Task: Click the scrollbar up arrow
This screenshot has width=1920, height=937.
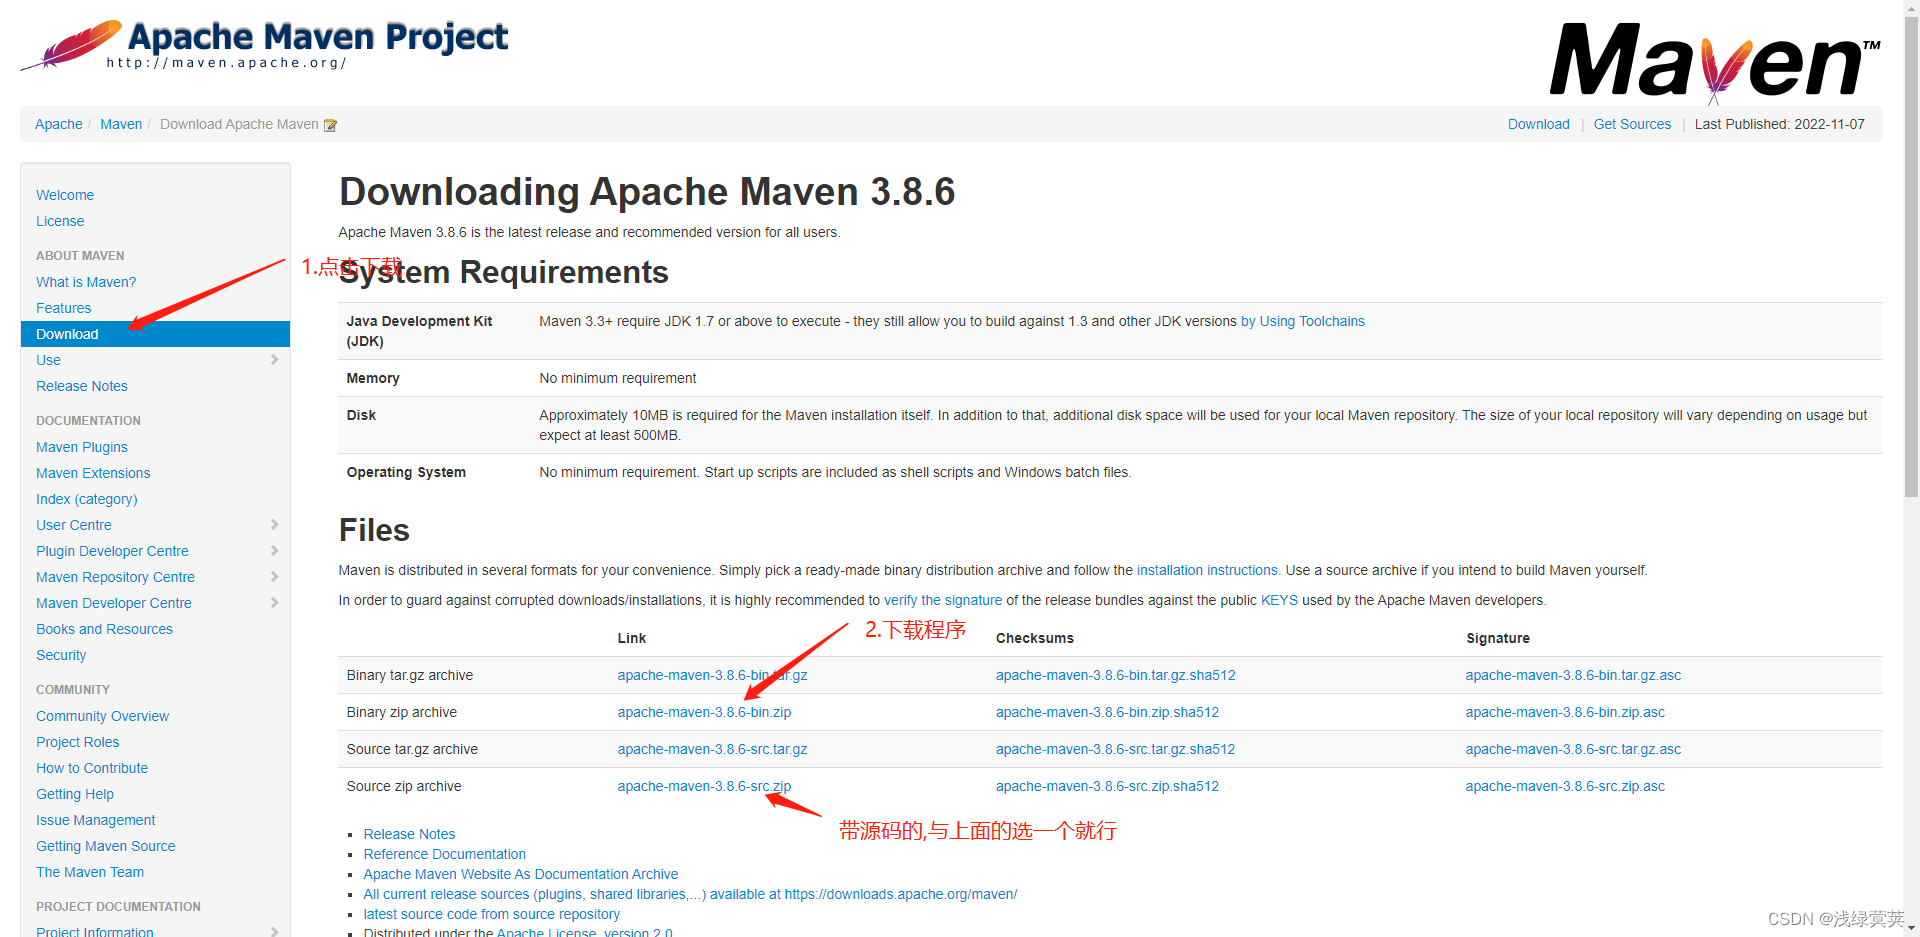Action: (x=1911, y=7)
